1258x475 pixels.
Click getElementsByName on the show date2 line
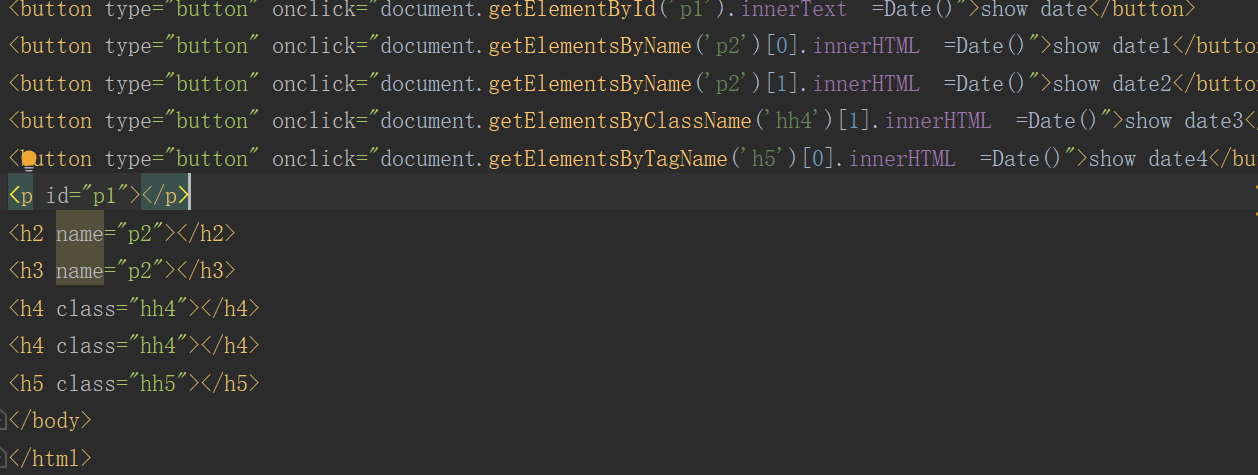pos(590,84)
